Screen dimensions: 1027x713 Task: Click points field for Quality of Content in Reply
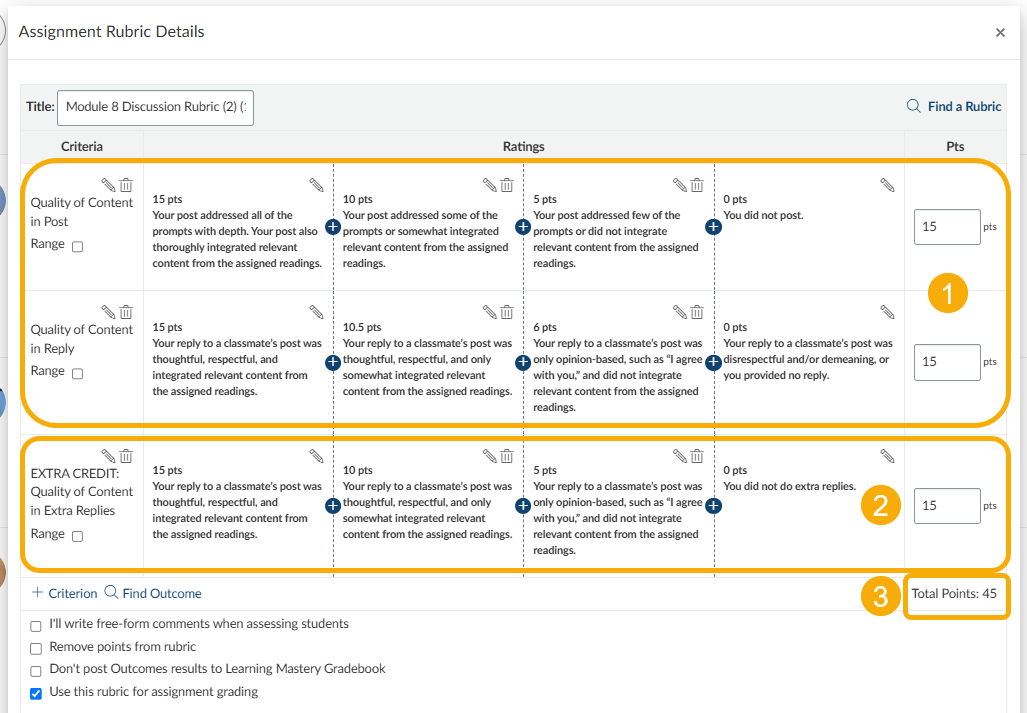(x=946, y=362)
